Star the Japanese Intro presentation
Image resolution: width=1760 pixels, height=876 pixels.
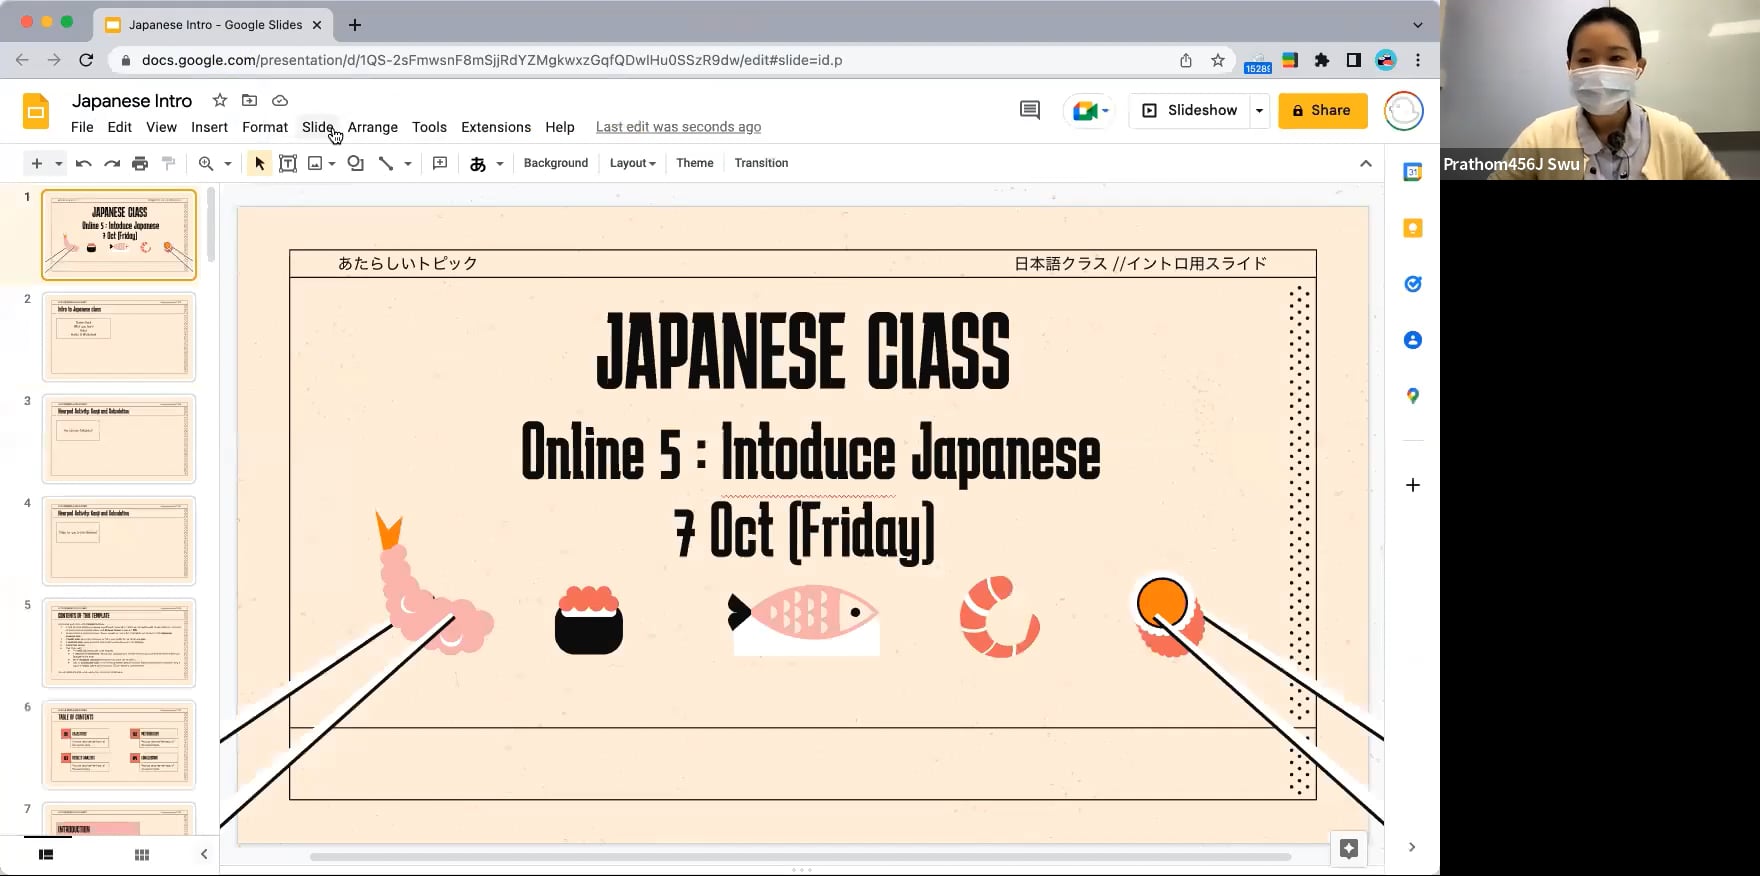pos(220,100)
